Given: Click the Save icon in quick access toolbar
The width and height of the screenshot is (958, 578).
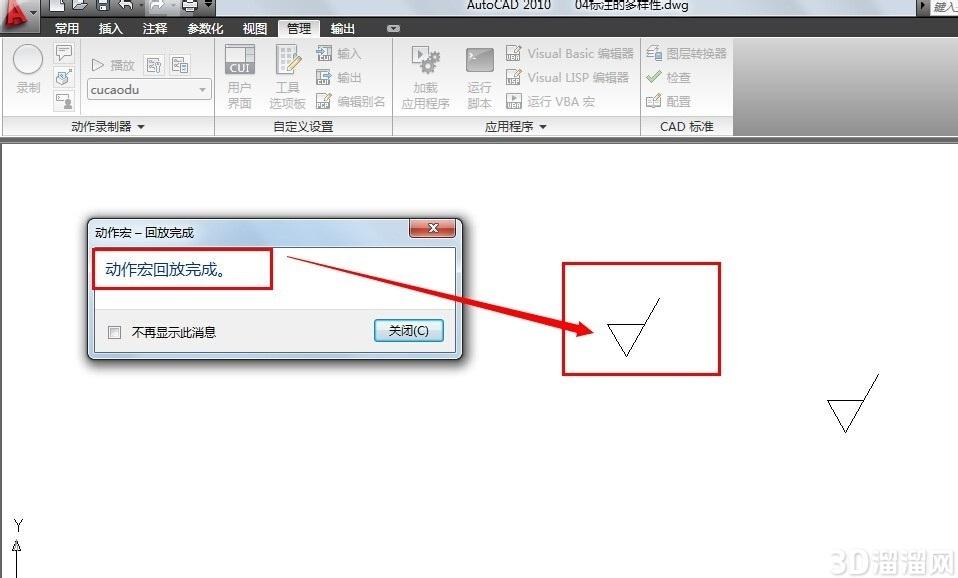Looking at the screenshot, I should click(103, 5).
